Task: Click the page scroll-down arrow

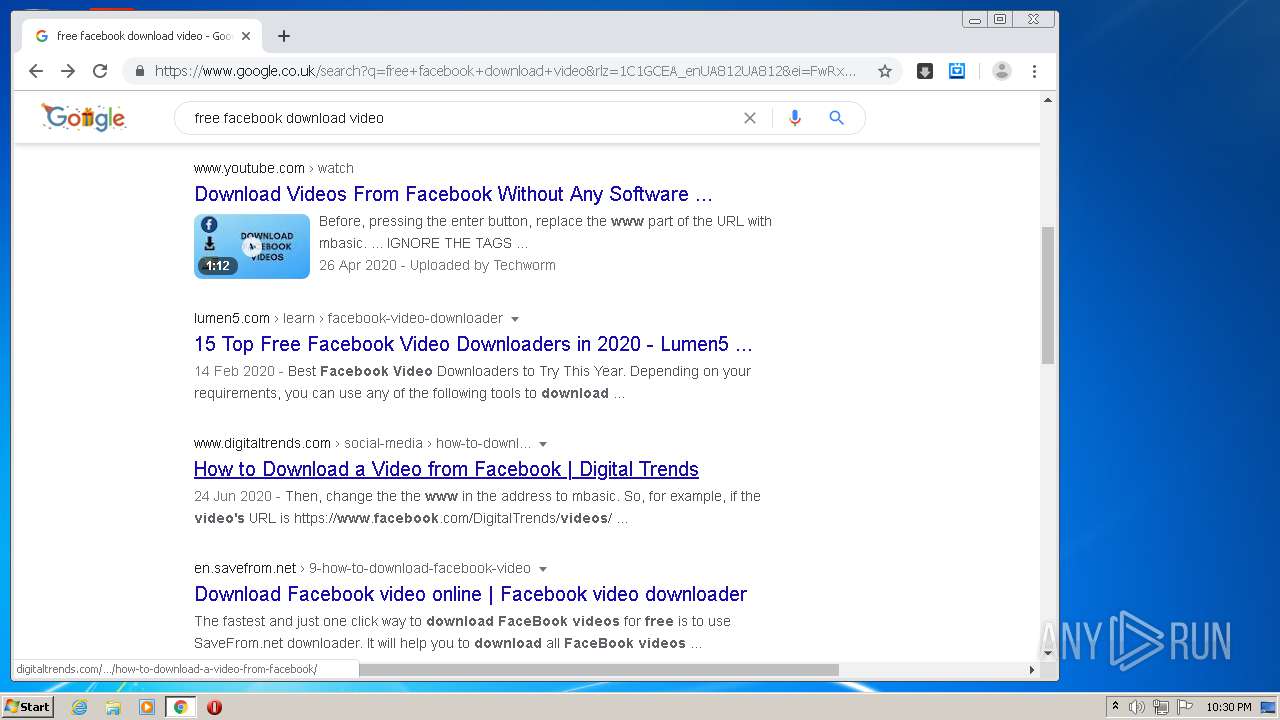Action: pyautogui.click(x=1048, y=653)
